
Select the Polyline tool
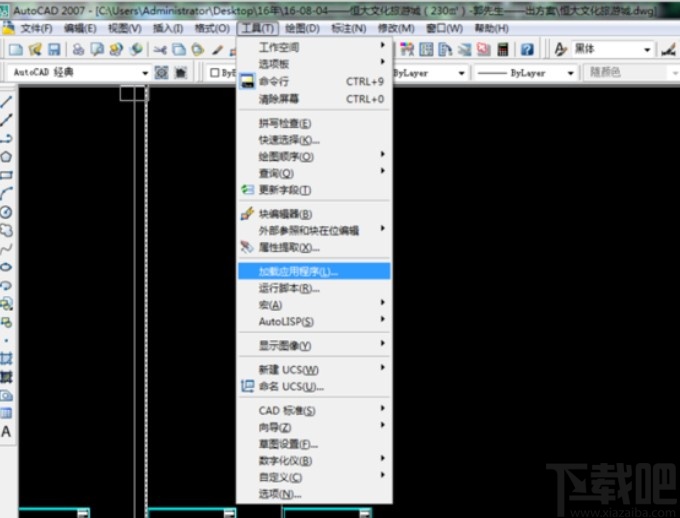pyautogui.click(x=7, y=138)
